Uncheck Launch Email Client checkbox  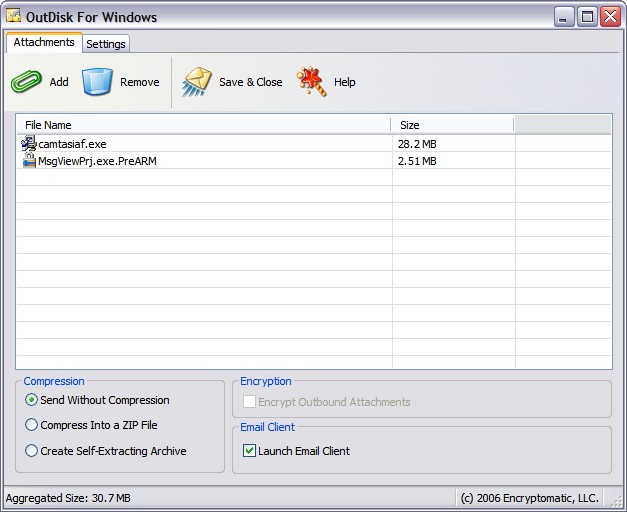(249, 451)
